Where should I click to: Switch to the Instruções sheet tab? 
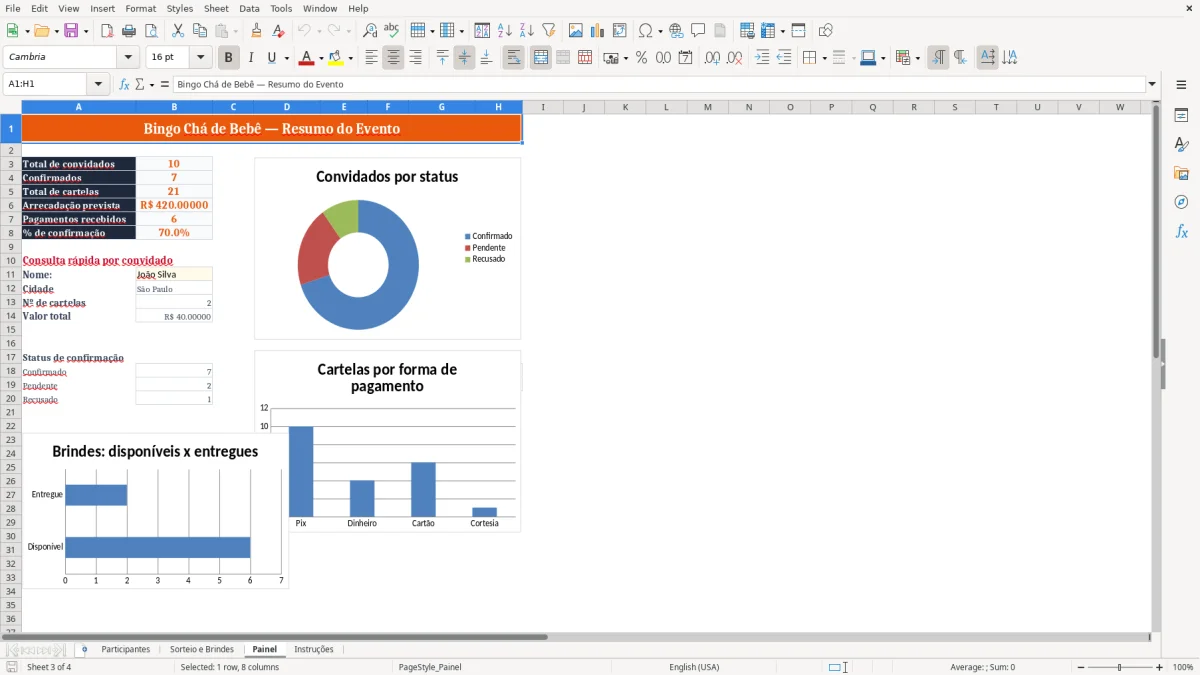coord(314,649)
